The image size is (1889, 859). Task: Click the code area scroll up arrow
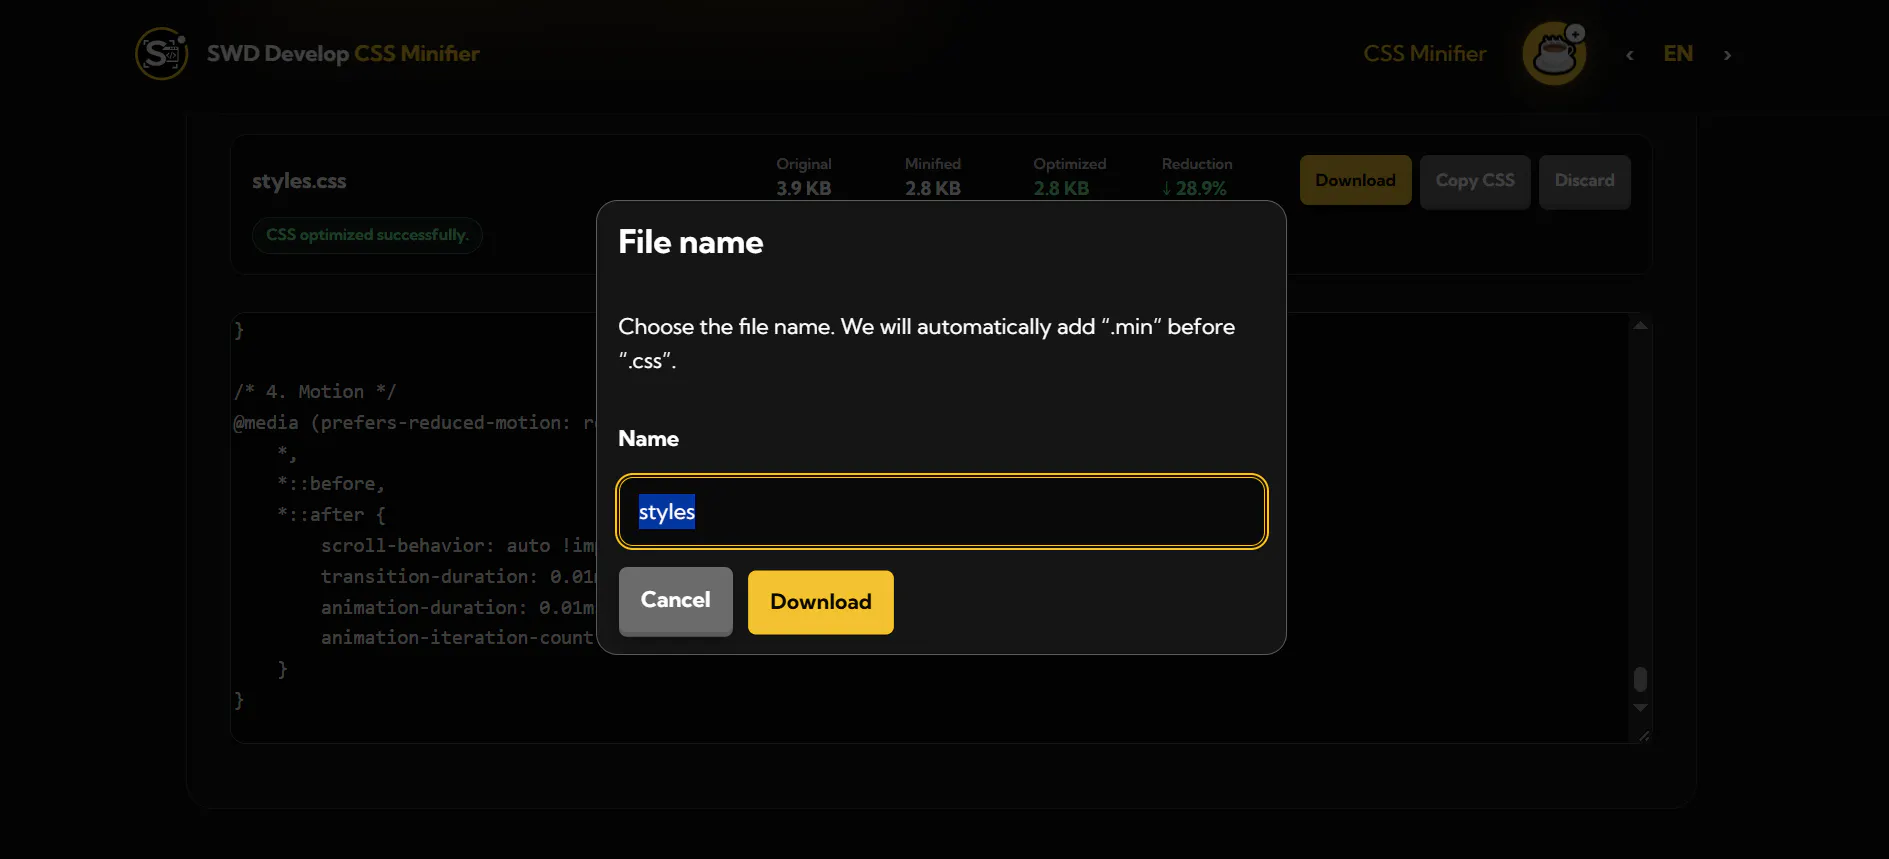[1640, 325]
